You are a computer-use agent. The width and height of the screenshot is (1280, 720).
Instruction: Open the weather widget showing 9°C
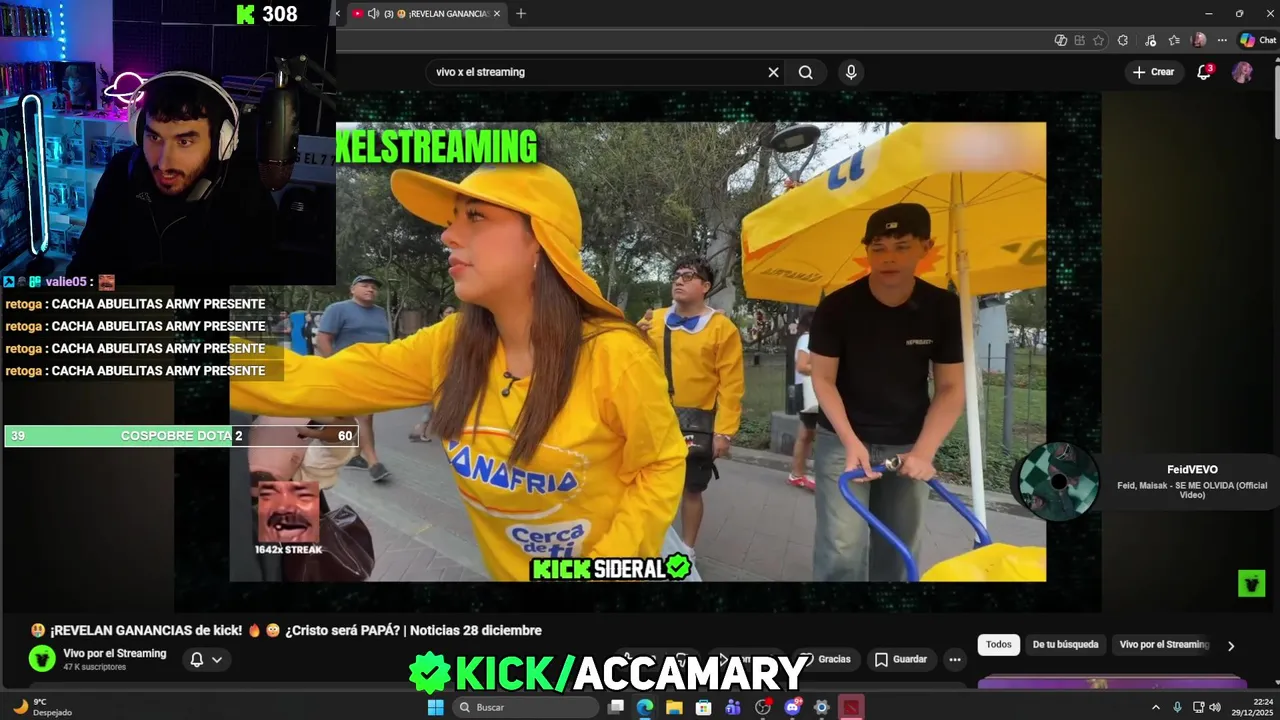pyautogui.click(x=43, y=707)
